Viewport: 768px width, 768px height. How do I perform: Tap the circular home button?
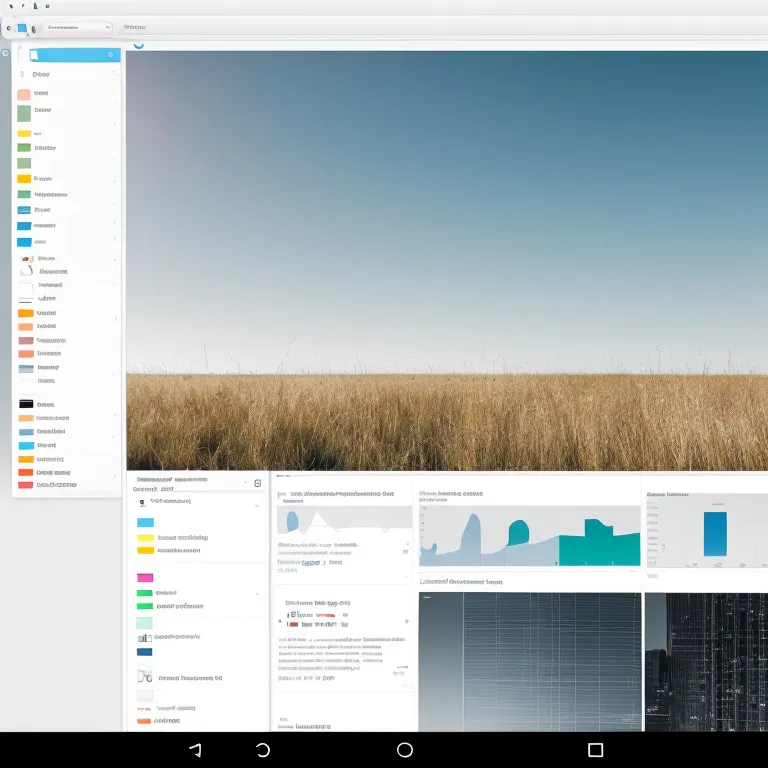click(405, 749)
